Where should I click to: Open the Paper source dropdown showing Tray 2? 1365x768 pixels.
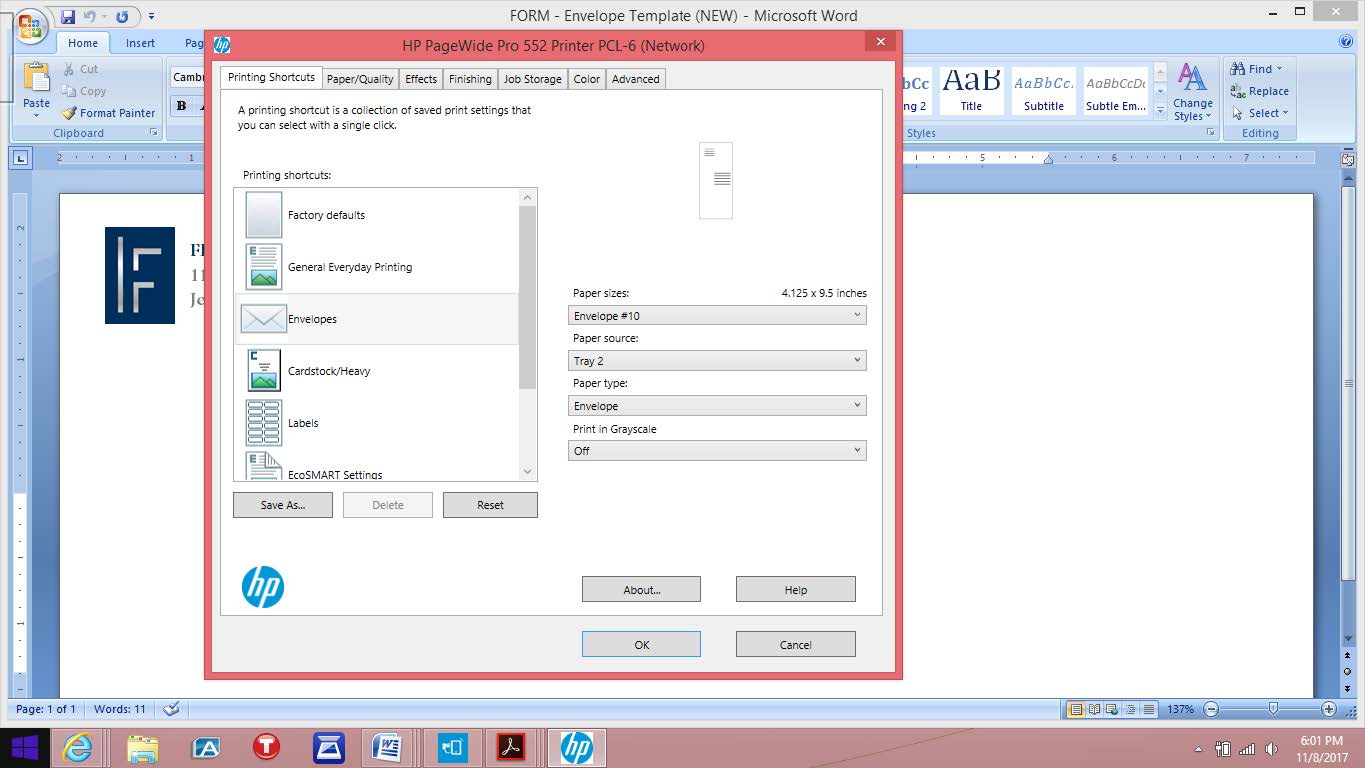coord(717,361)
